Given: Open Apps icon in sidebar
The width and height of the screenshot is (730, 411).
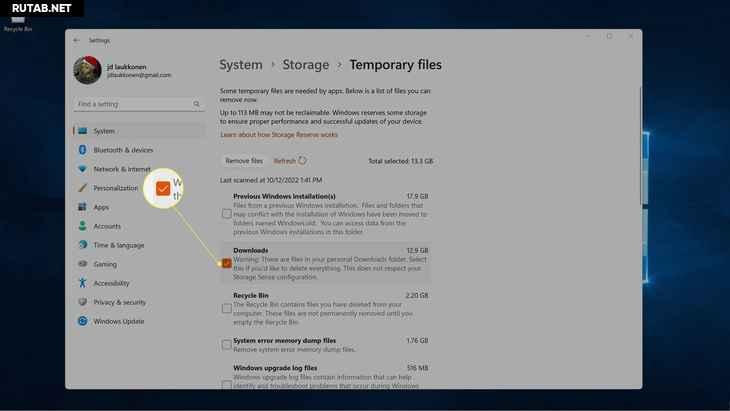Looking at the screenshot, I should [83, 207].
